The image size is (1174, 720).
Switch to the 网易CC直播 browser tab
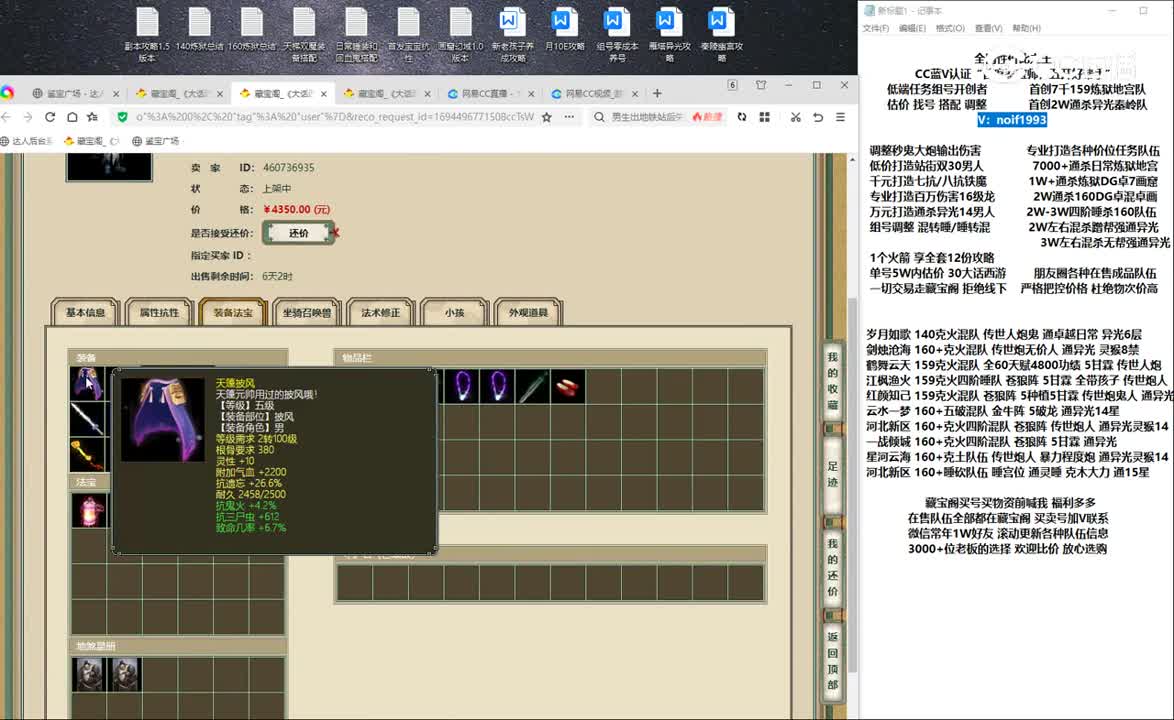tap(490, 94)
